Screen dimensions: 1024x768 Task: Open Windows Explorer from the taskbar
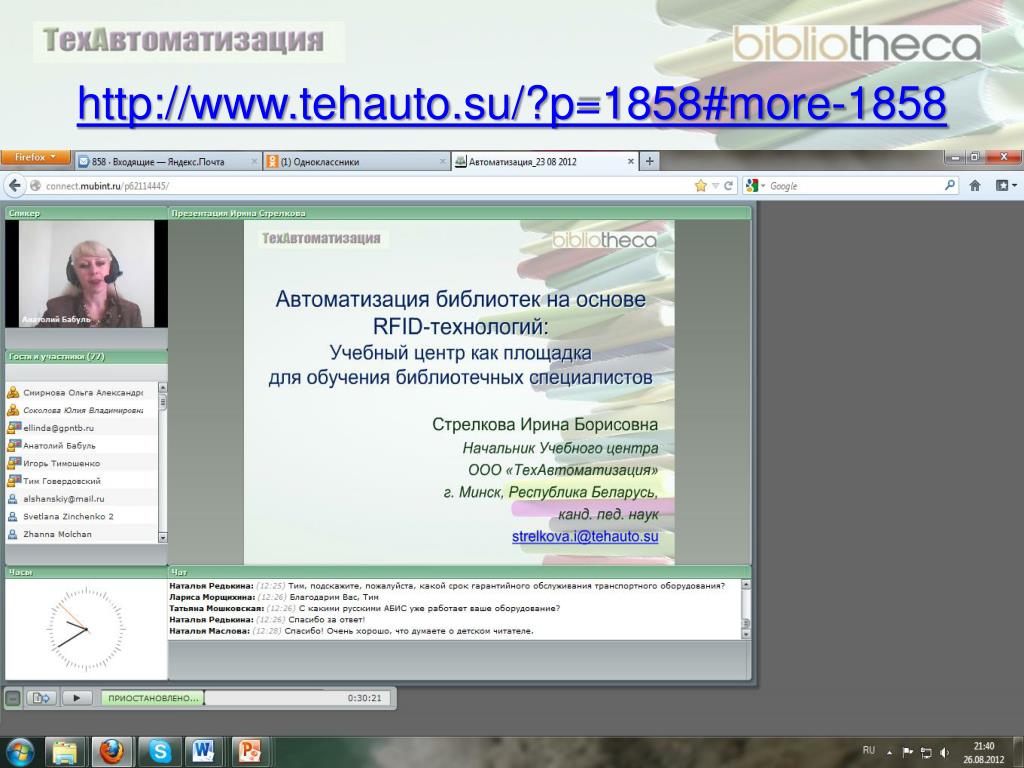pos(65,752)
